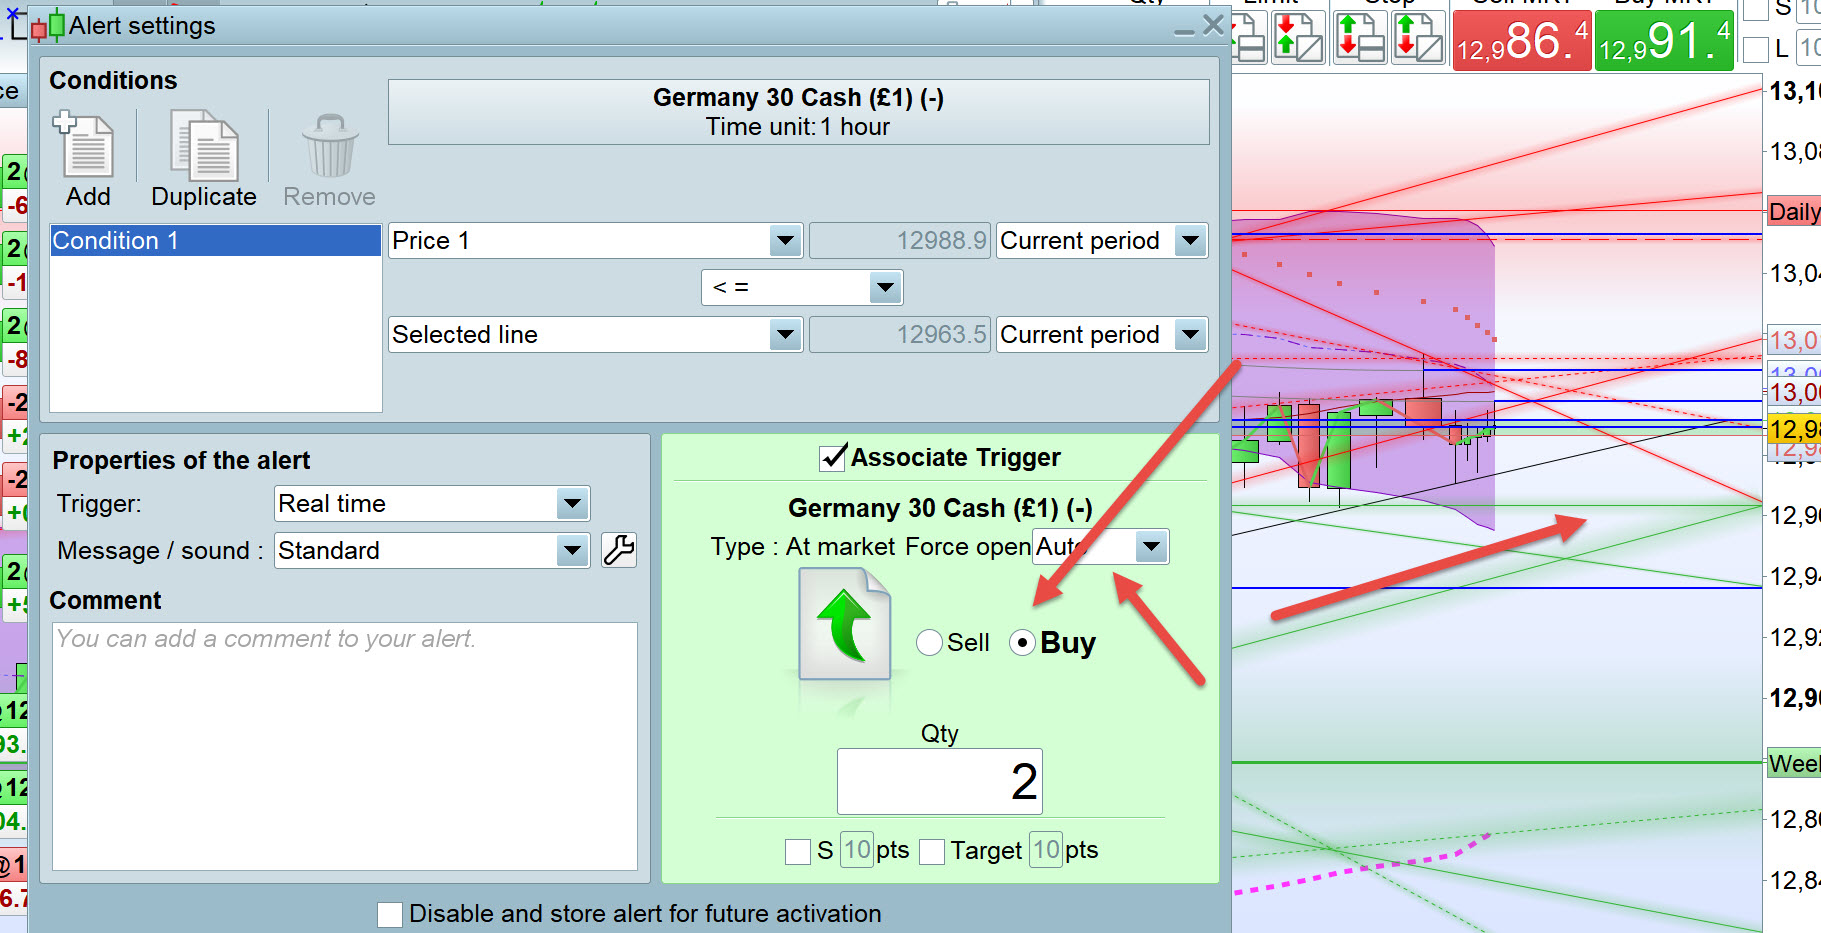Select Condition 1 in the conditions list

pos(216,240)
